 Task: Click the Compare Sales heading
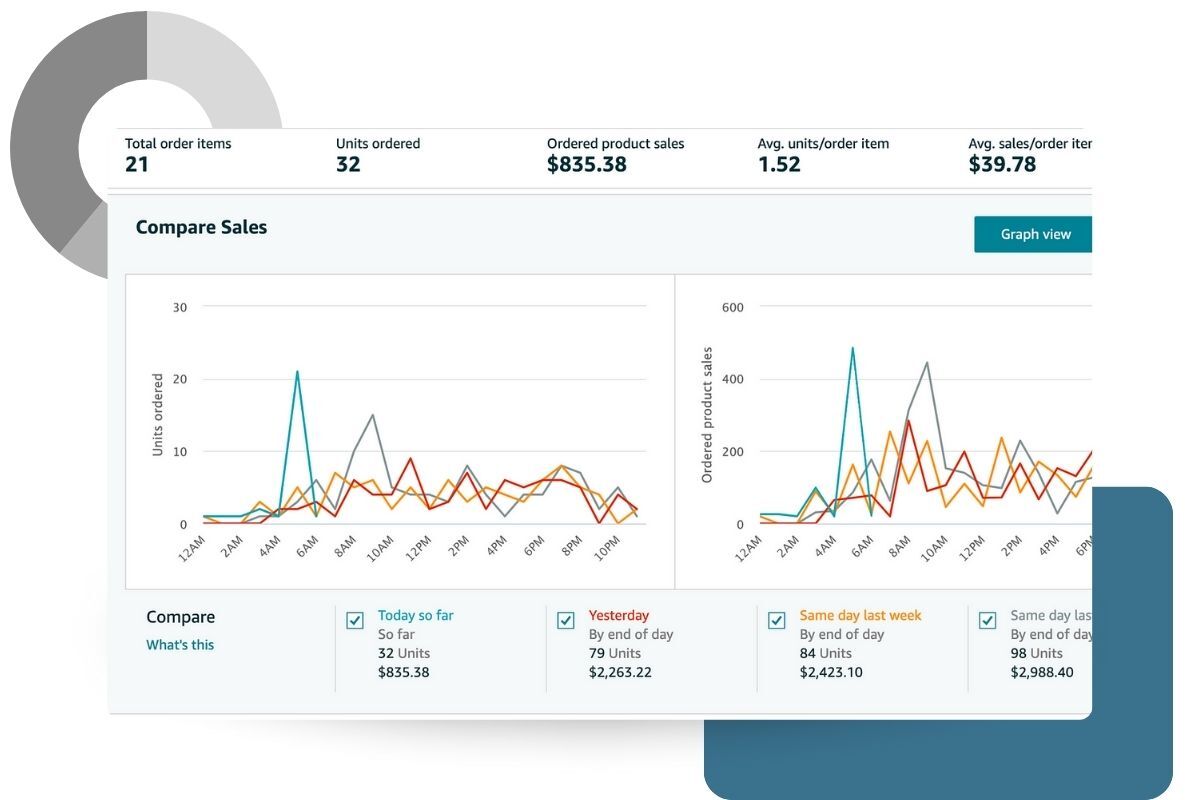pyautogui.click(x=201, y=227)
